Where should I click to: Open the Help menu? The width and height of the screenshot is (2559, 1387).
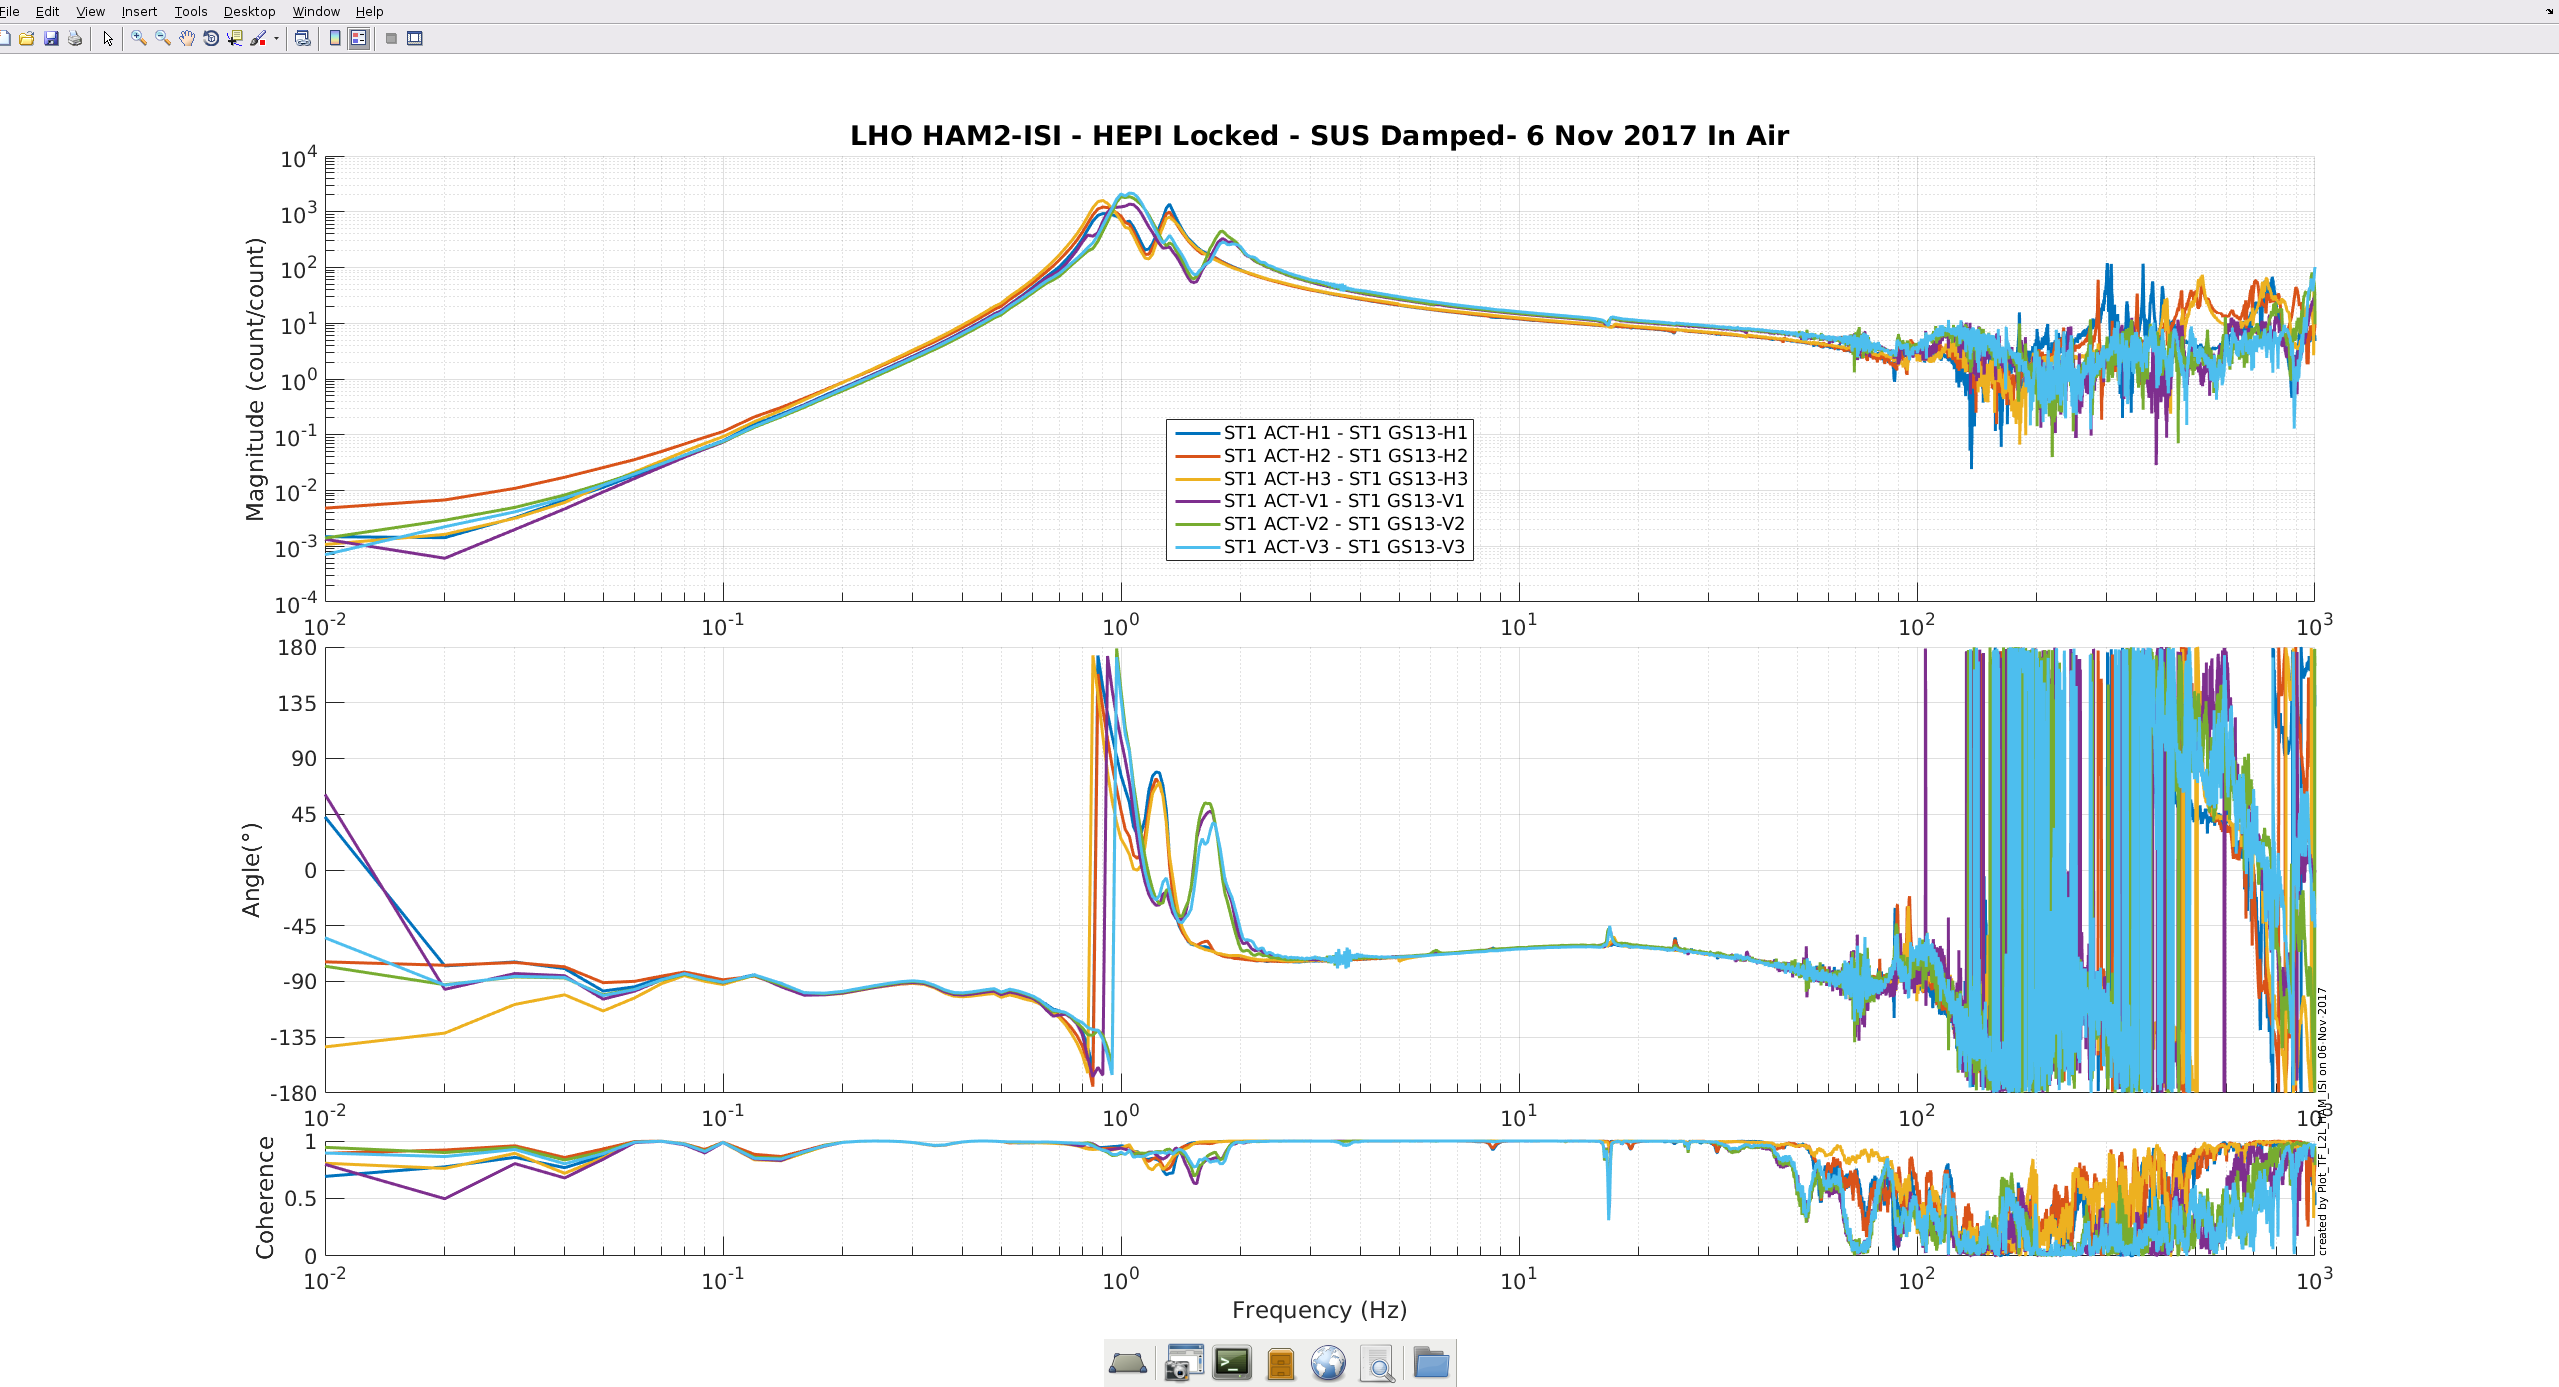click(x=369, y=11)
